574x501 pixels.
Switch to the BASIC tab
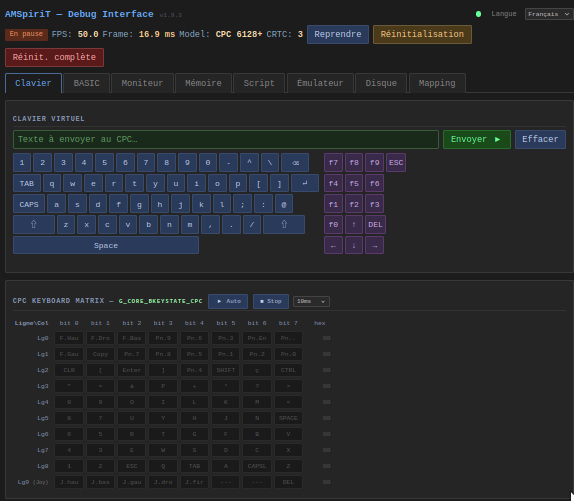pyautogui.click(x=86, y=83)
